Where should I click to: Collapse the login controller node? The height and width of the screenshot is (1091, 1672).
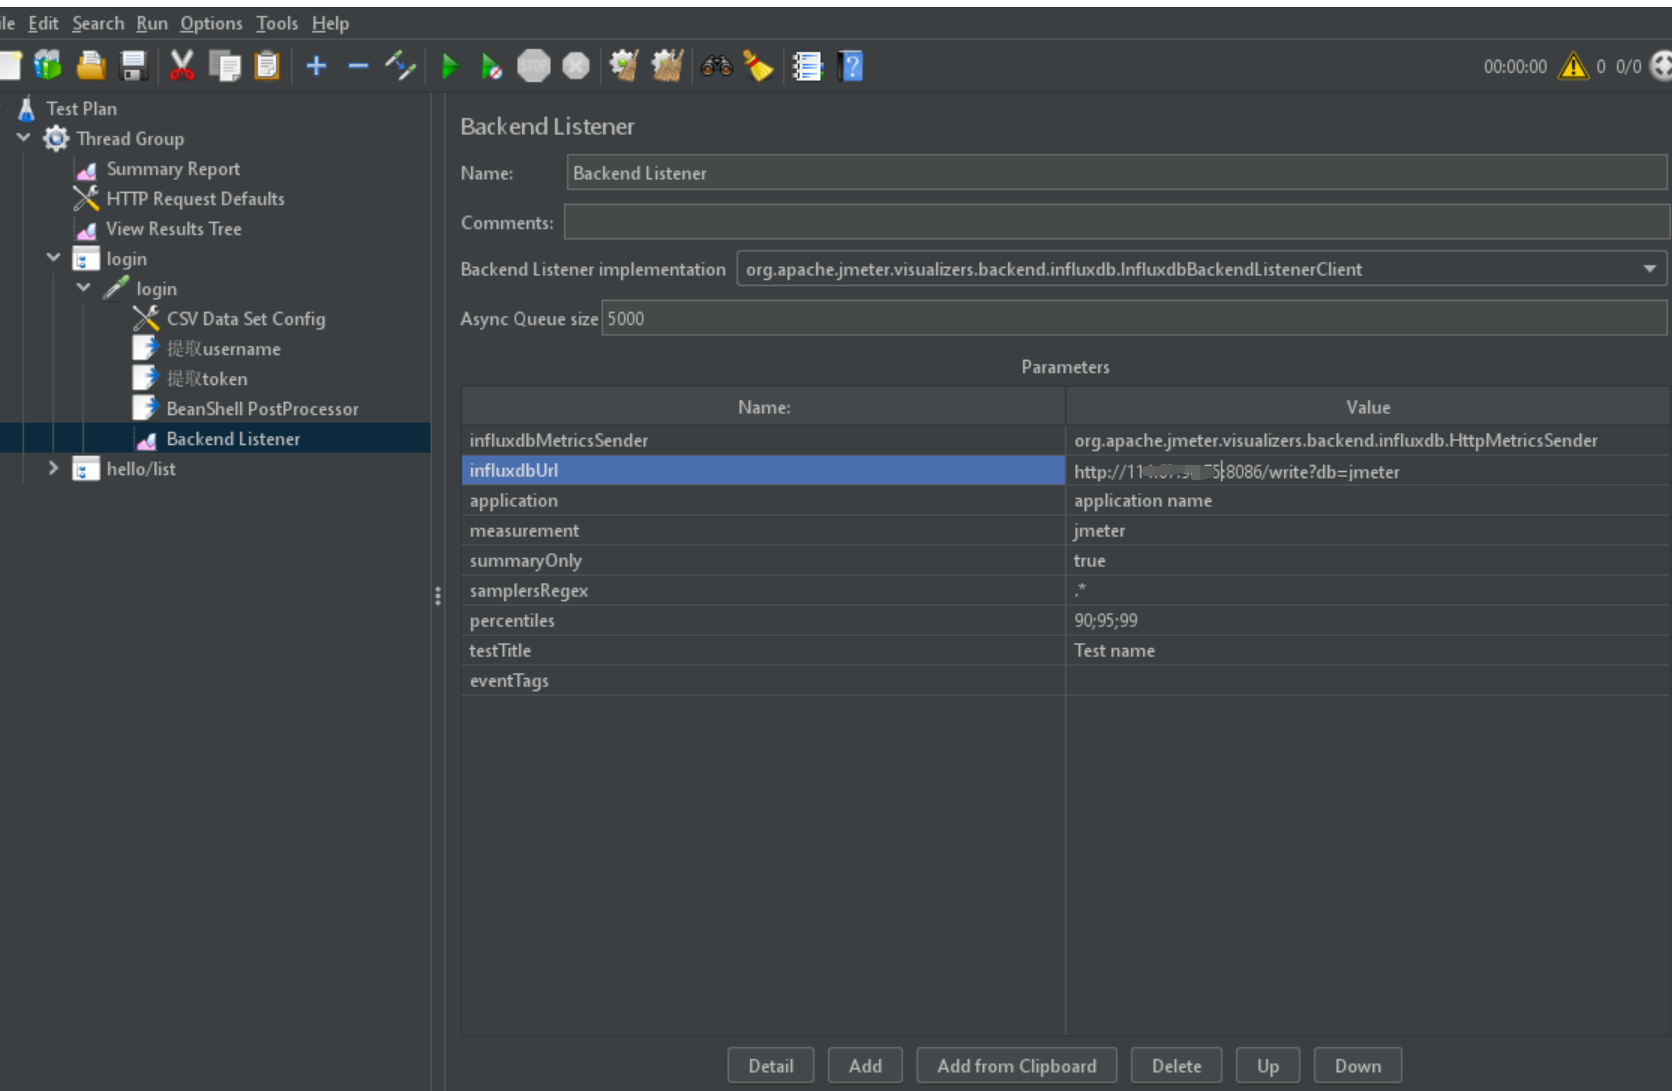(x=54, y=258)
